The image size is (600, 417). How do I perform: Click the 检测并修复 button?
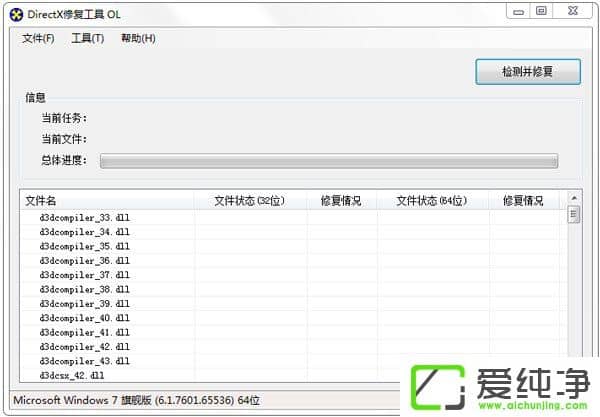(x=528, y=72)
